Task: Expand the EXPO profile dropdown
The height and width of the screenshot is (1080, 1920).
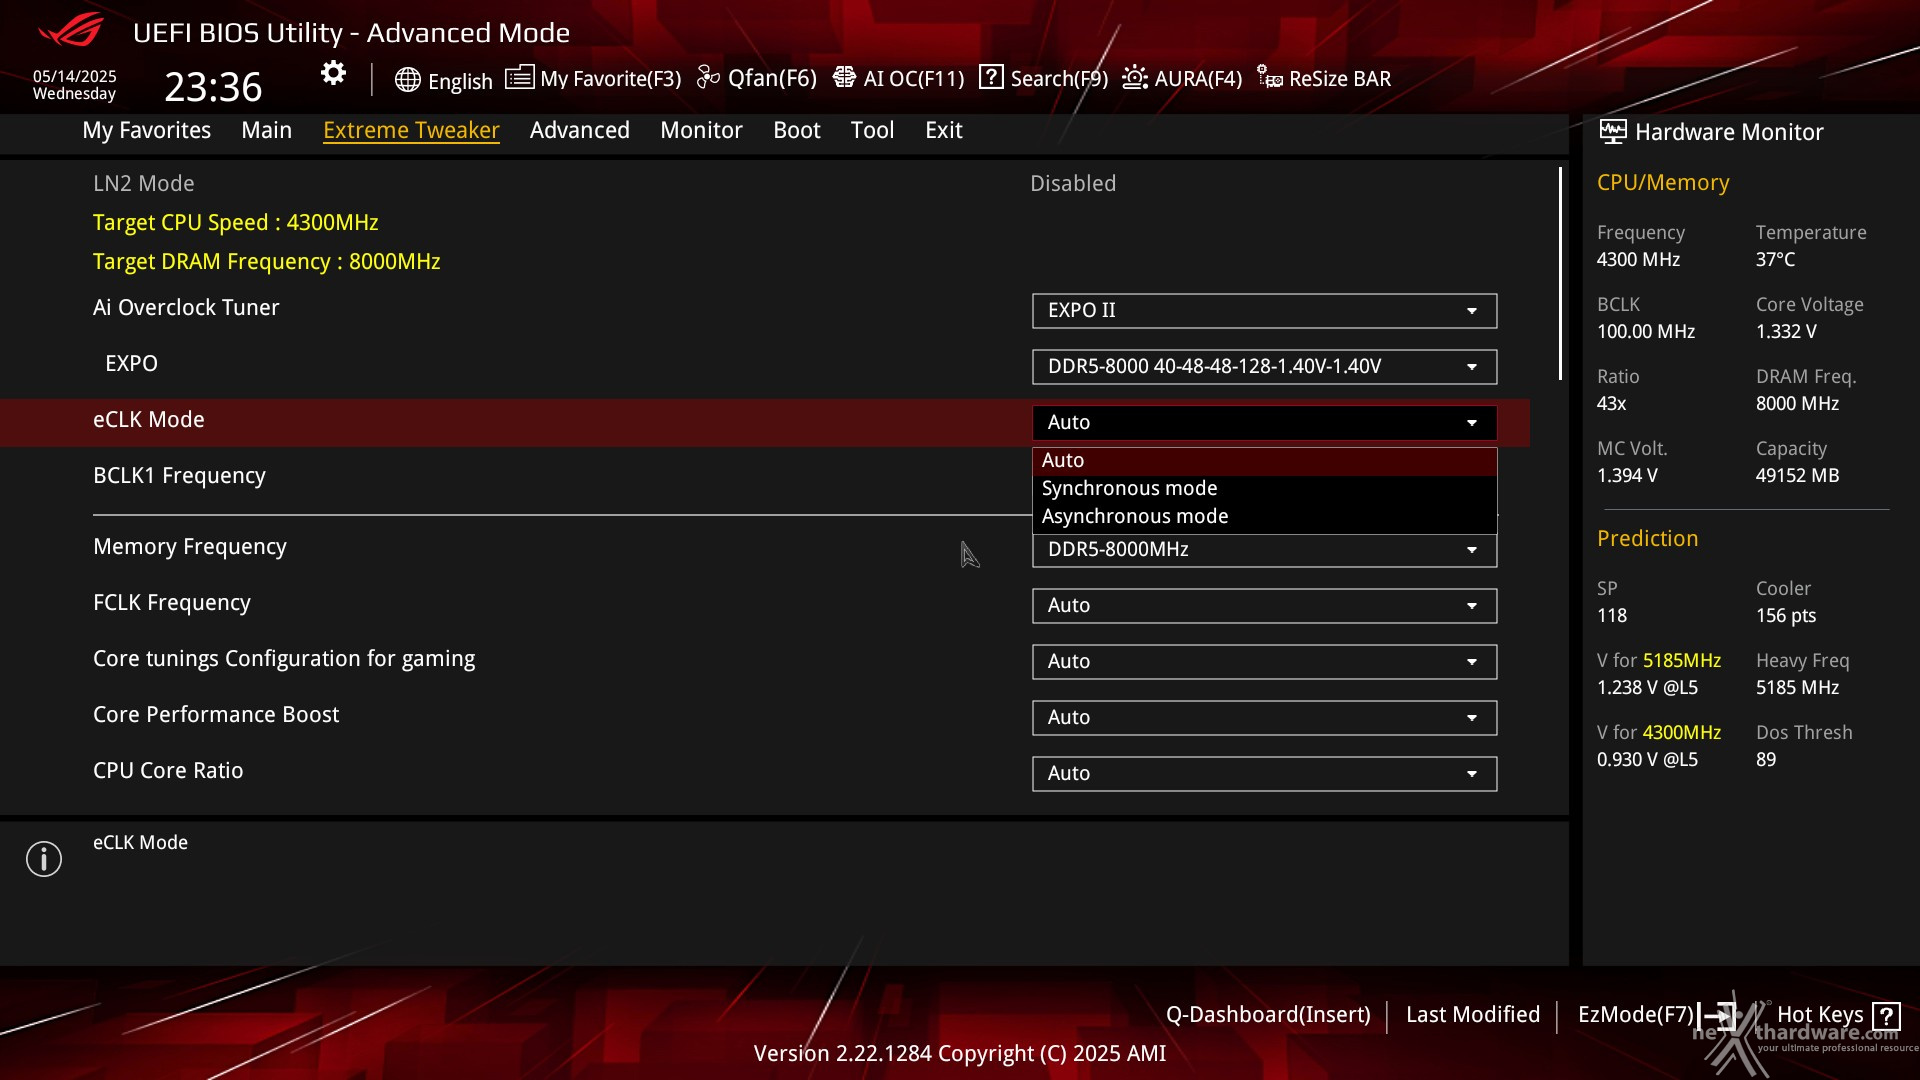Action: pos(1264,367)
